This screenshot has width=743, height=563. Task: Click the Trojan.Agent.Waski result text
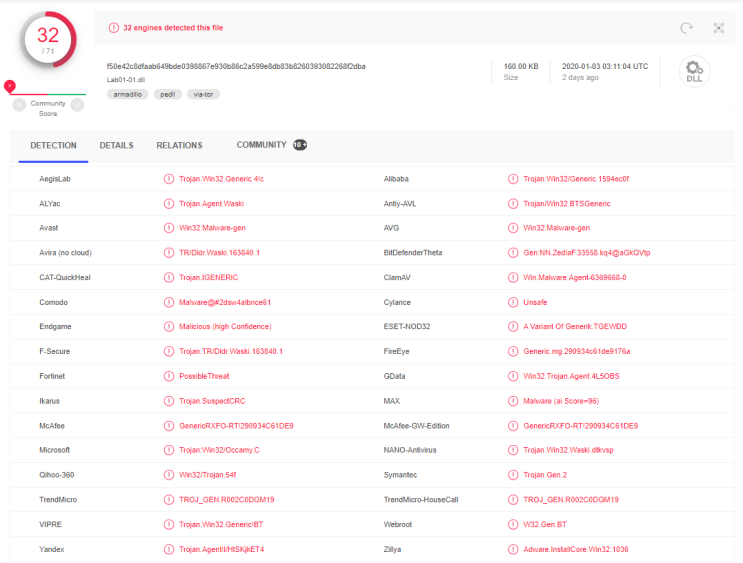click(x=211, y=204)
